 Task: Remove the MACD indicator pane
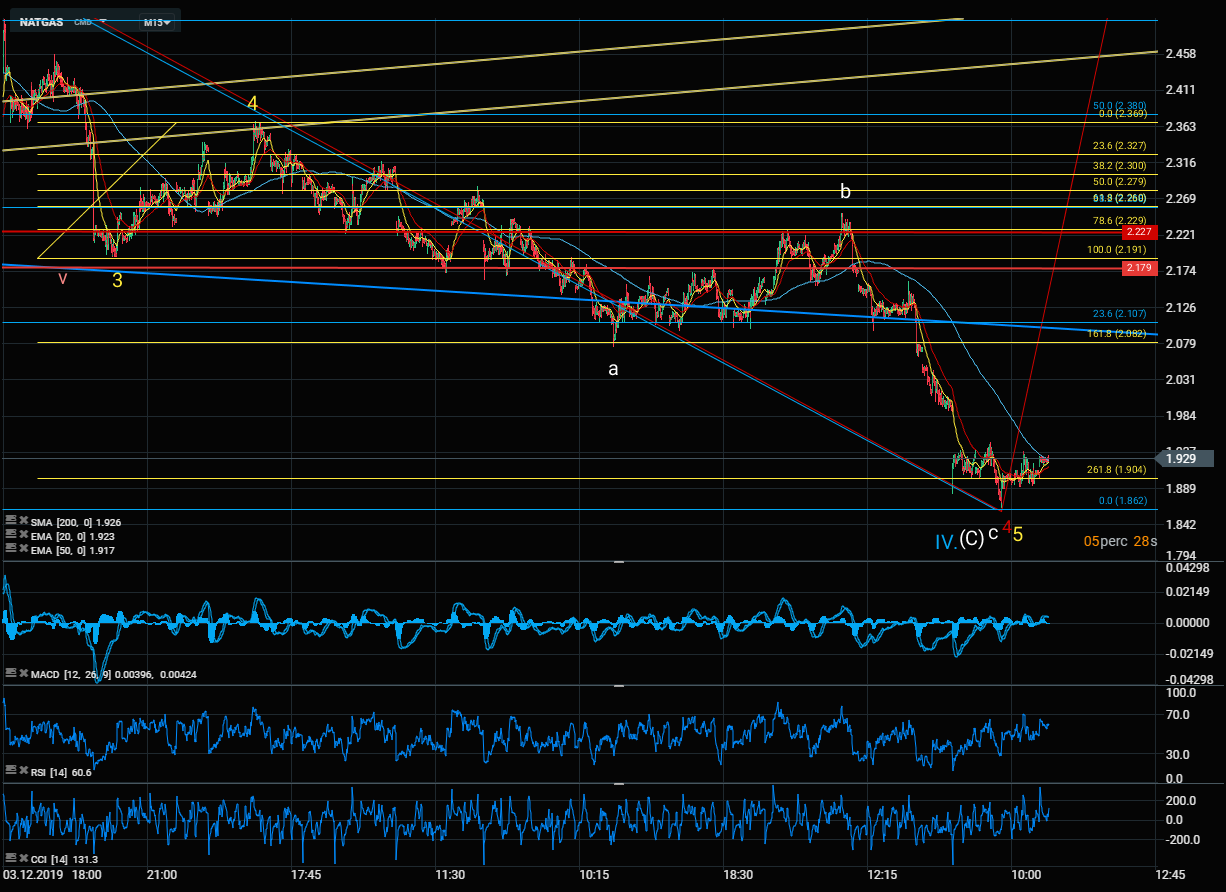[x=23, y=674]
